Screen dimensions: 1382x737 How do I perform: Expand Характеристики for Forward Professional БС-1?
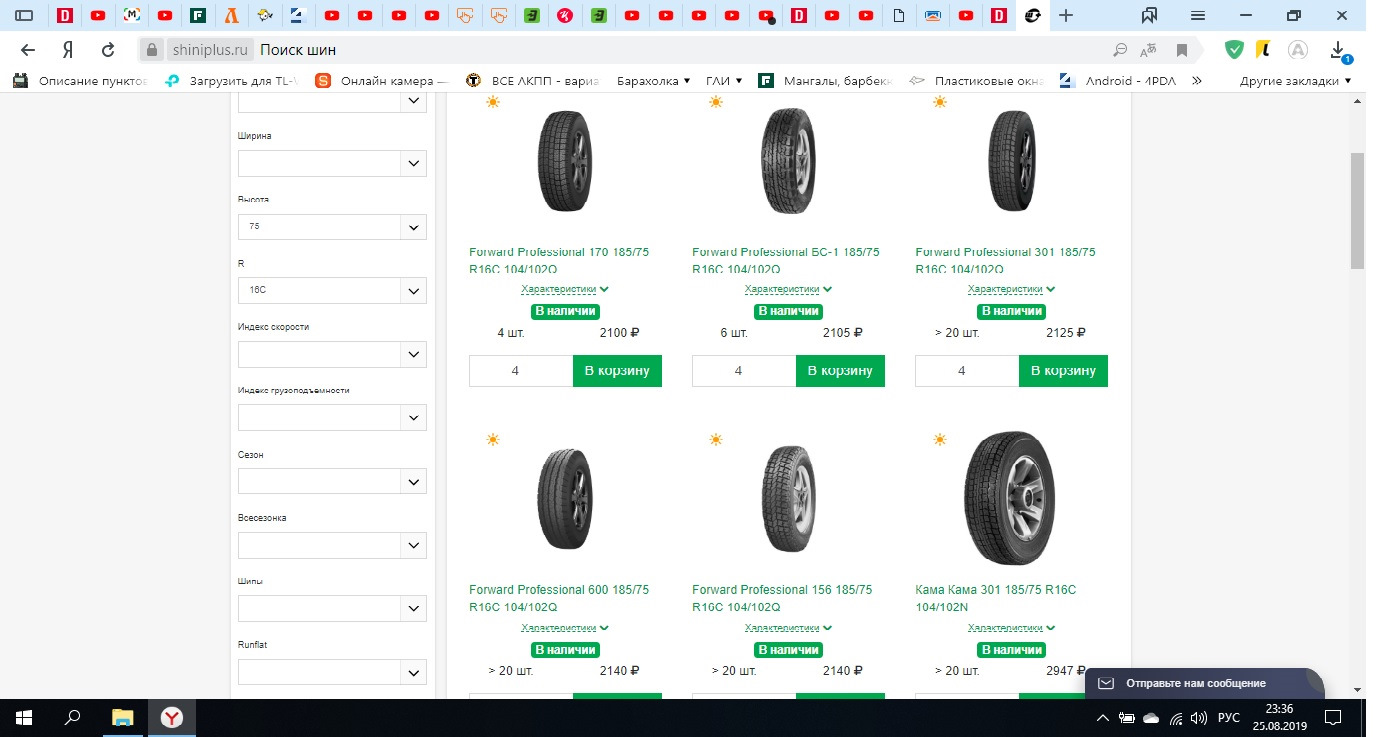(788, 289)
